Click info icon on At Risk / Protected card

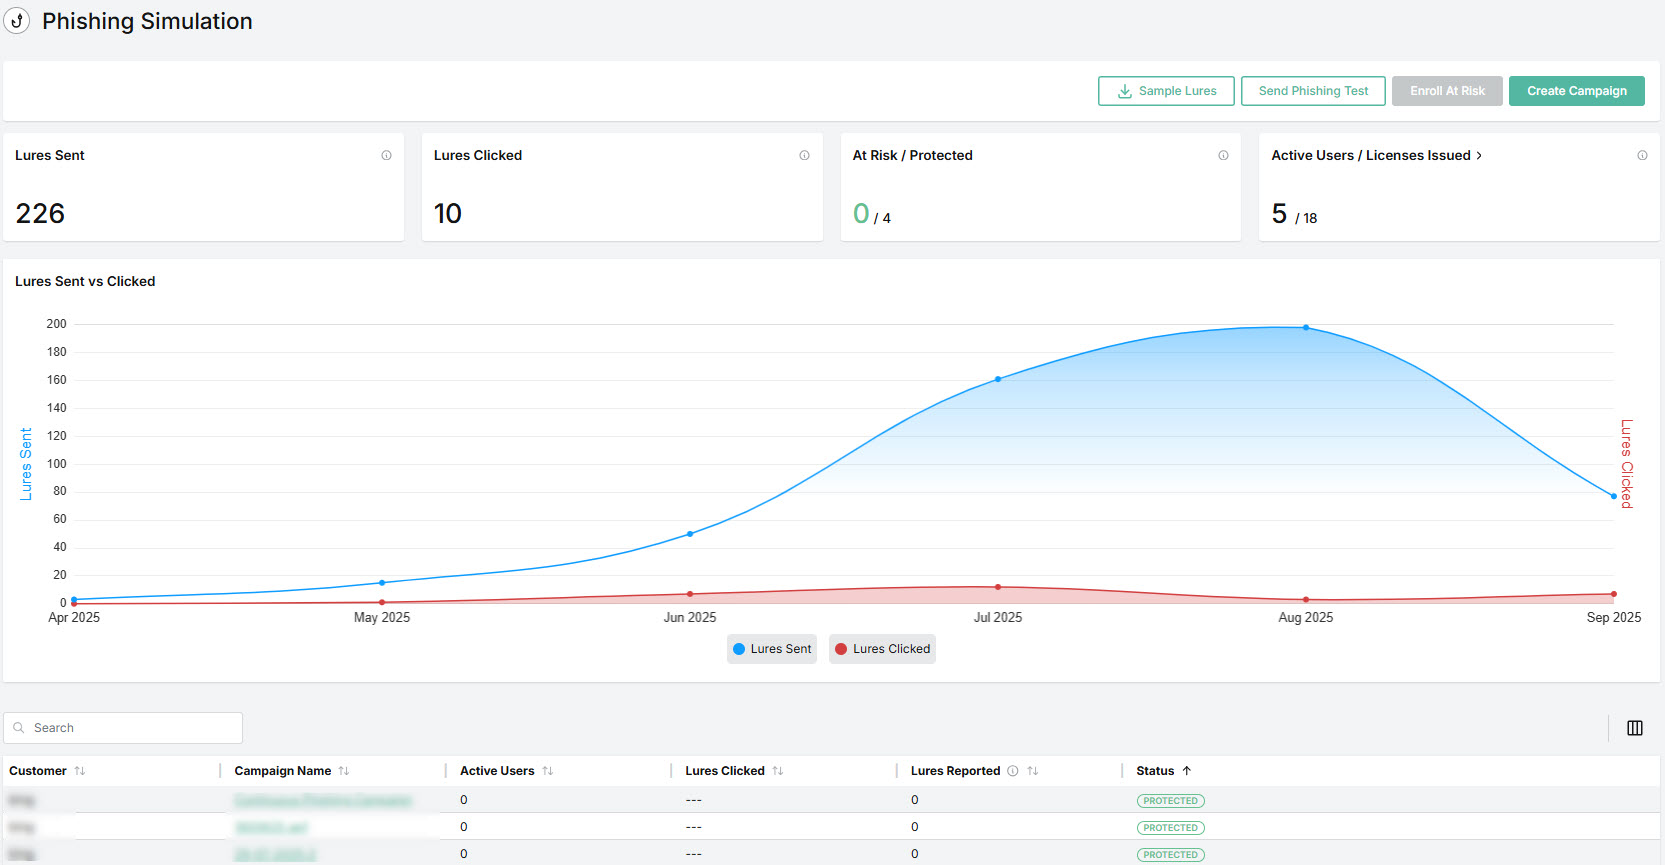1223,155
